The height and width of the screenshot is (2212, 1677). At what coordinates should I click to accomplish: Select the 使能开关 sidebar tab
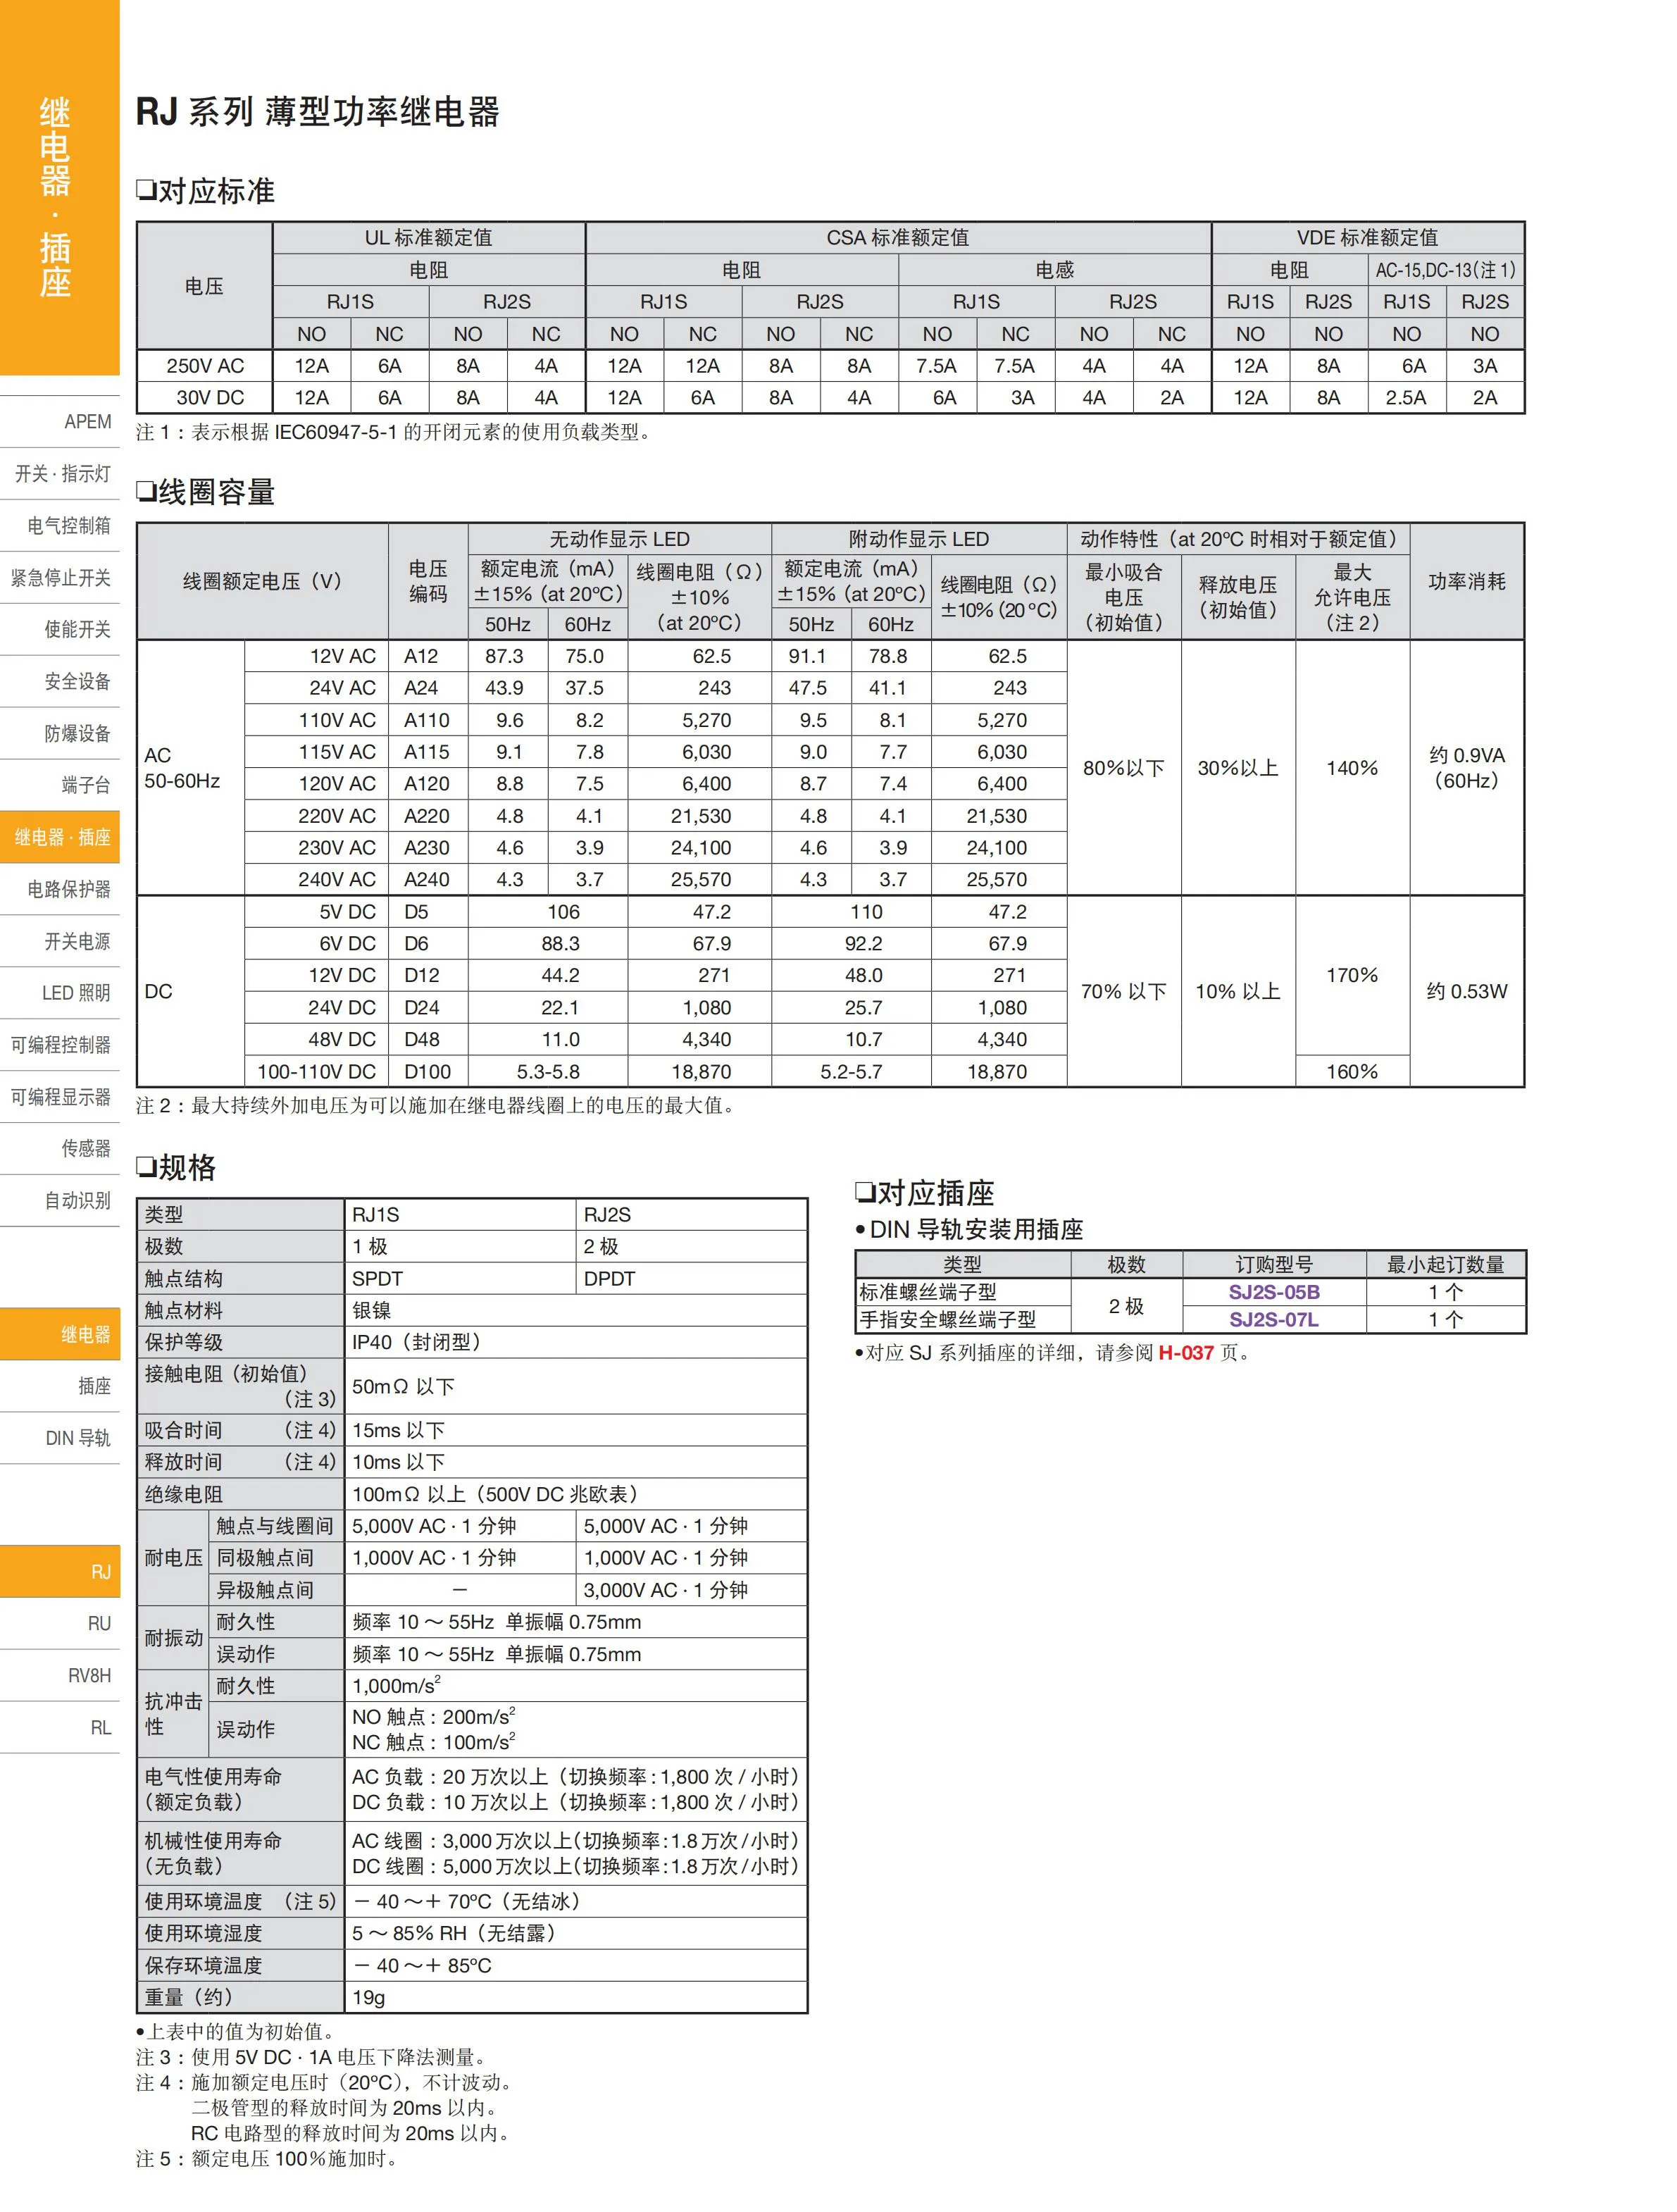coord(76,629)
